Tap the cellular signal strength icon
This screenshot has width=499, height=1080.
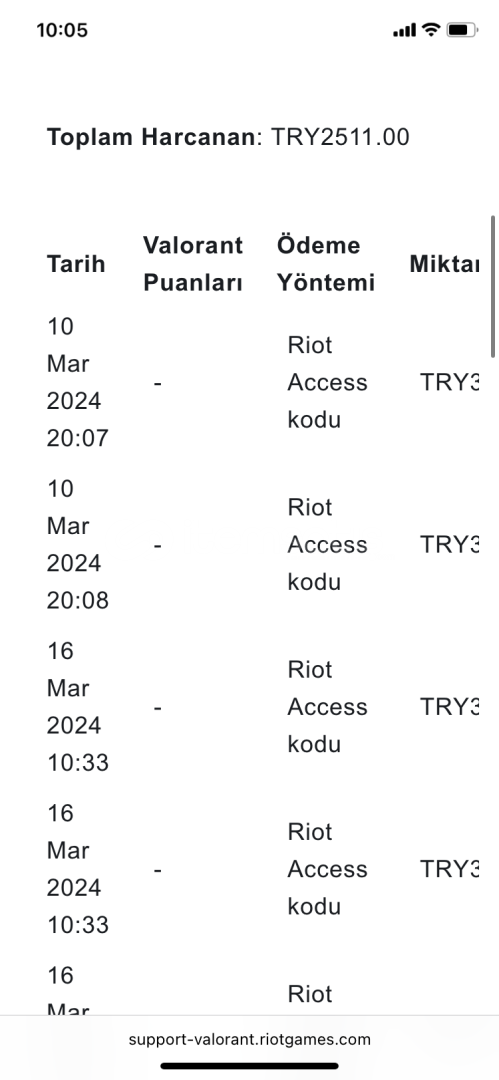405,30
